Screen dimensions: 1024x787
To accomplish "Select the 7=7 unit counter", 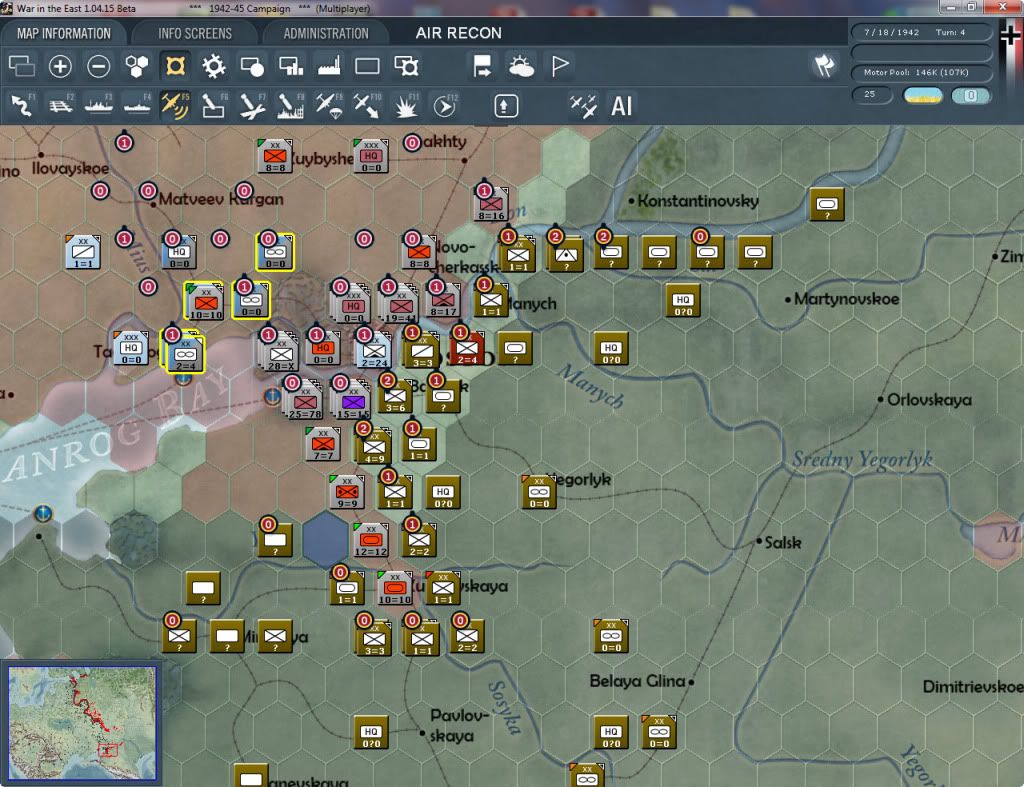I will pos(323,443).
